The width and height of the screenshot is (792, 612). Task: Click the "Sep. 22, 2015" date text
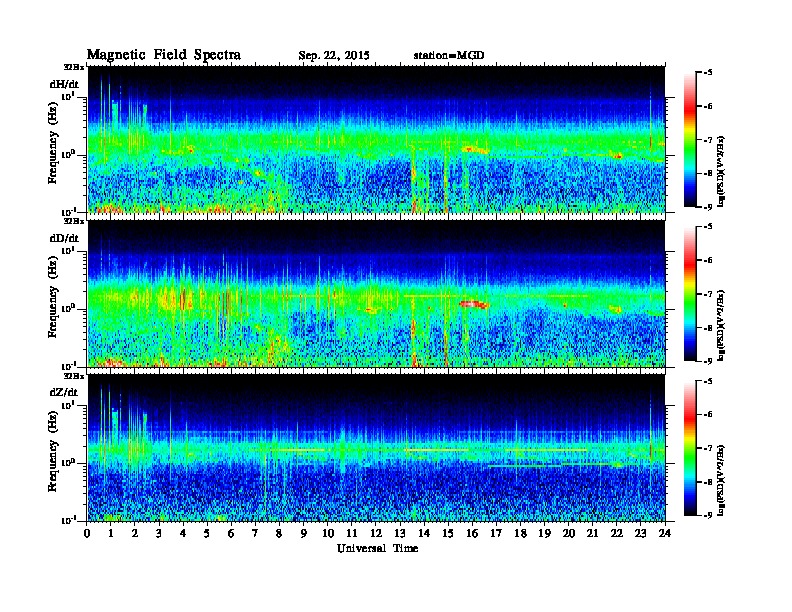click(x=334, y=56)
